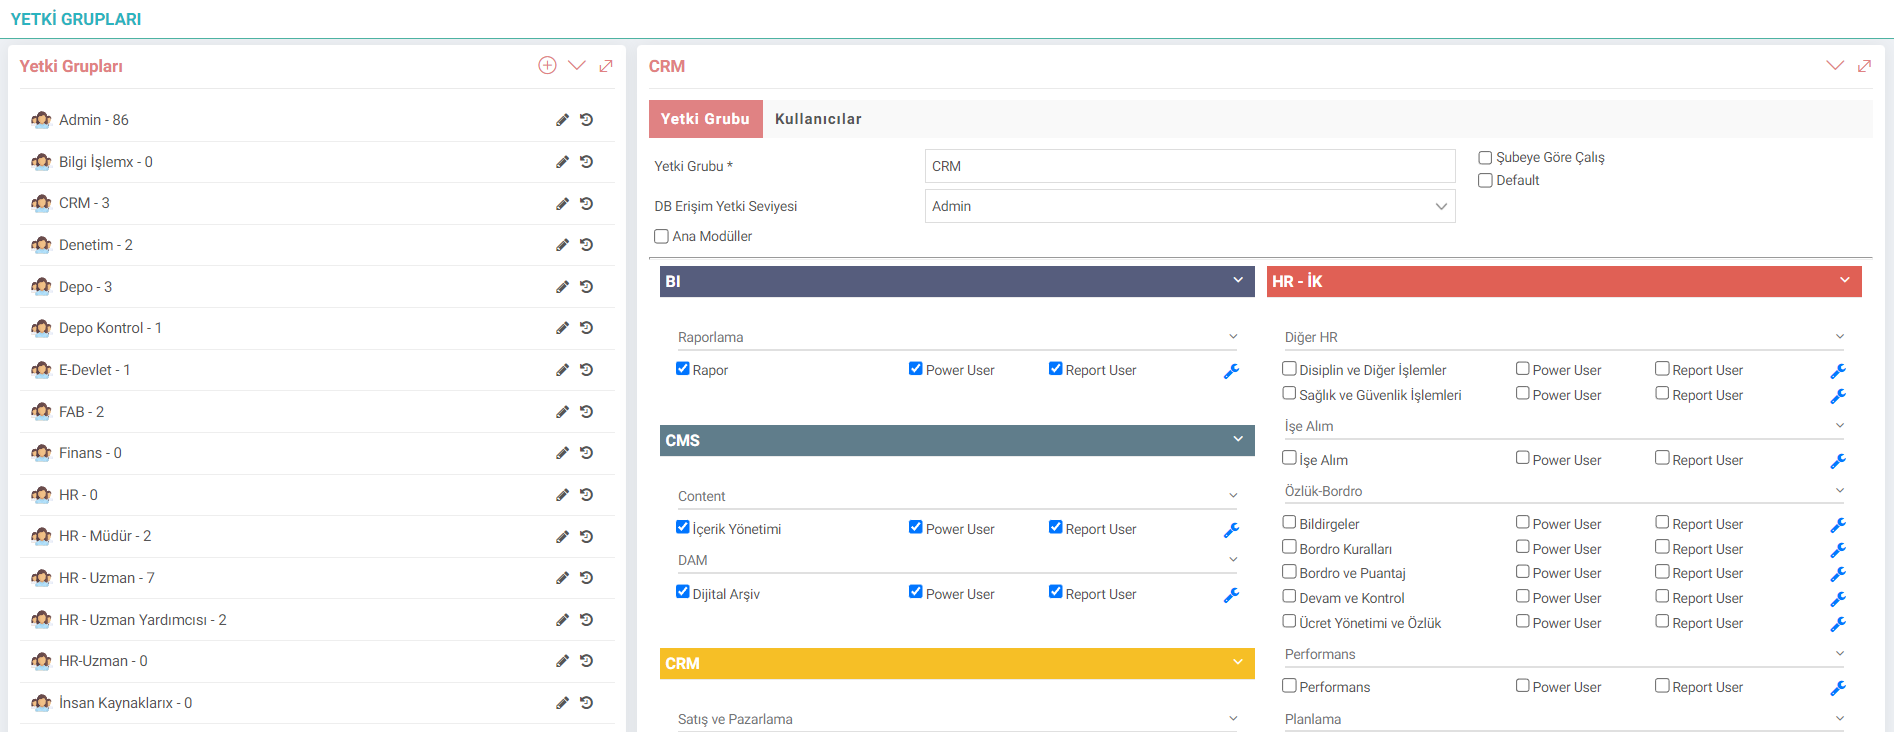Screen dimensions: 1894x732
Task: Click the add group plus icon
Action: click(547, 65)
